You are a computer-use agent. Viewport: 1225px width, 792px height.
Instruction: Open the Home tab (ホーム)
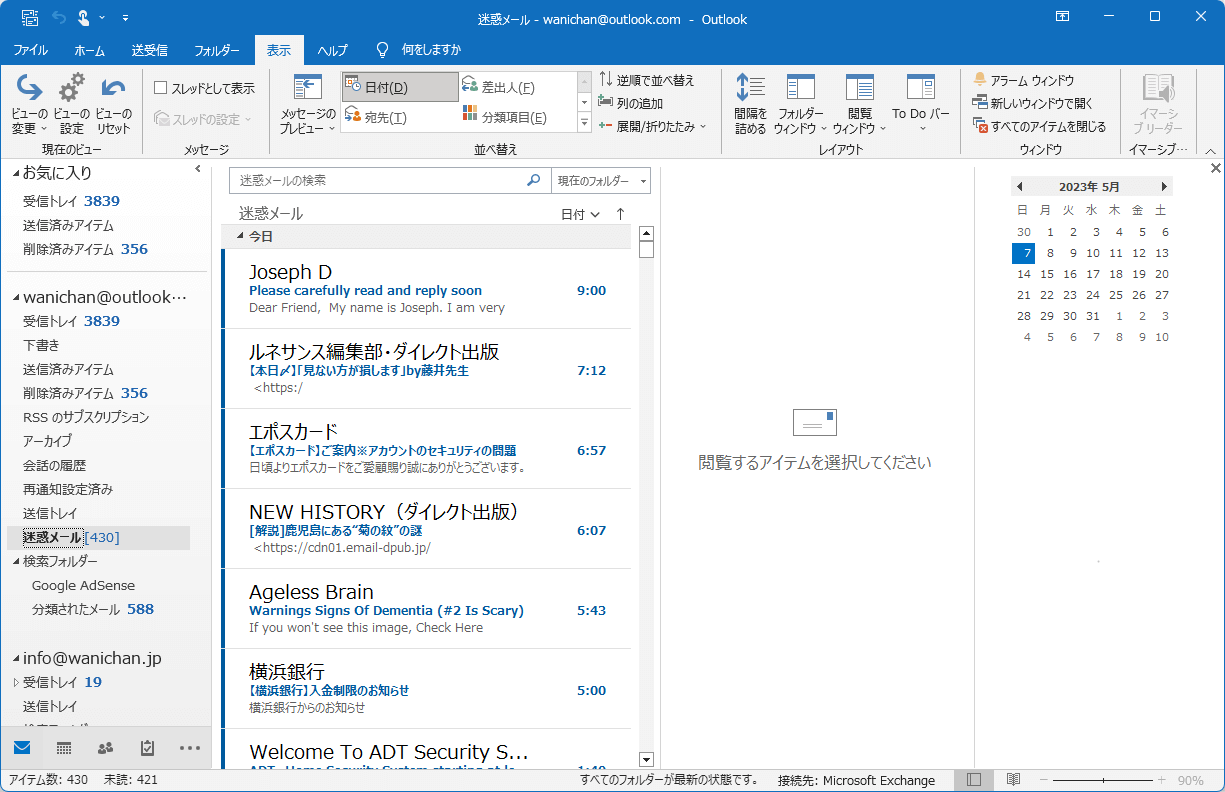pos(90,50)
